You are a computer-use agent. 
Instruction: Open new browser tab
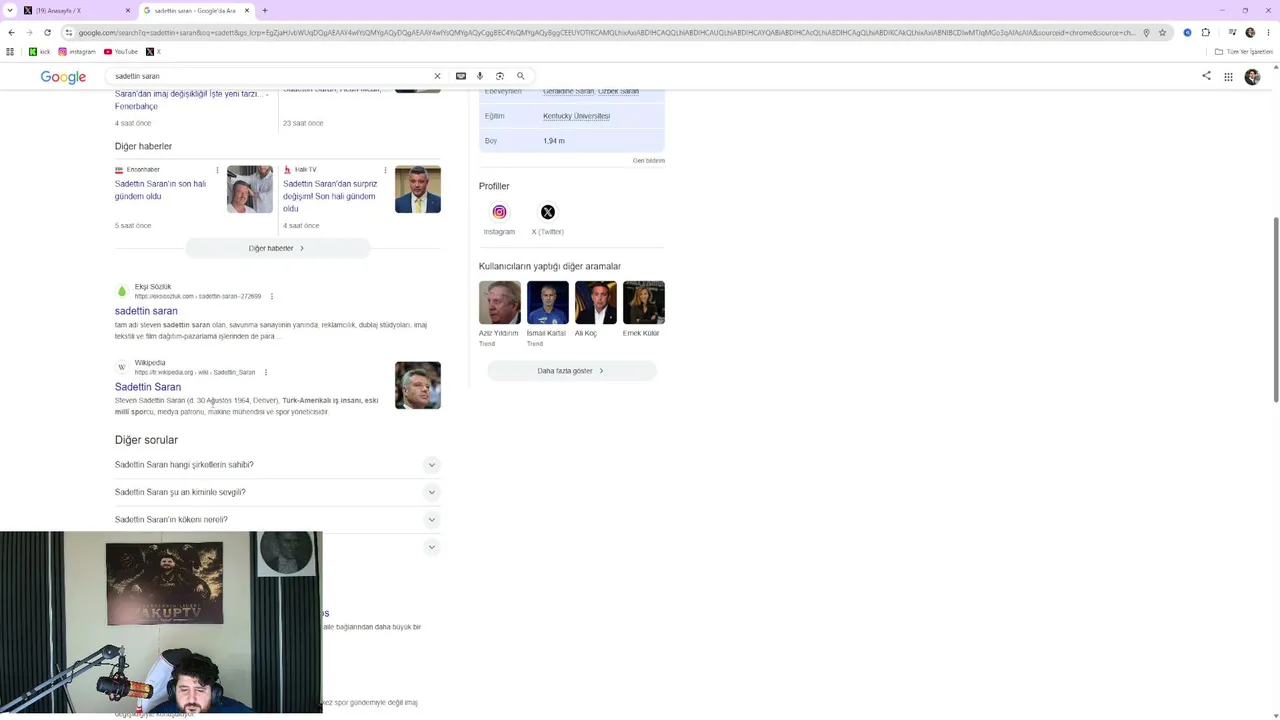pos(265,10)
